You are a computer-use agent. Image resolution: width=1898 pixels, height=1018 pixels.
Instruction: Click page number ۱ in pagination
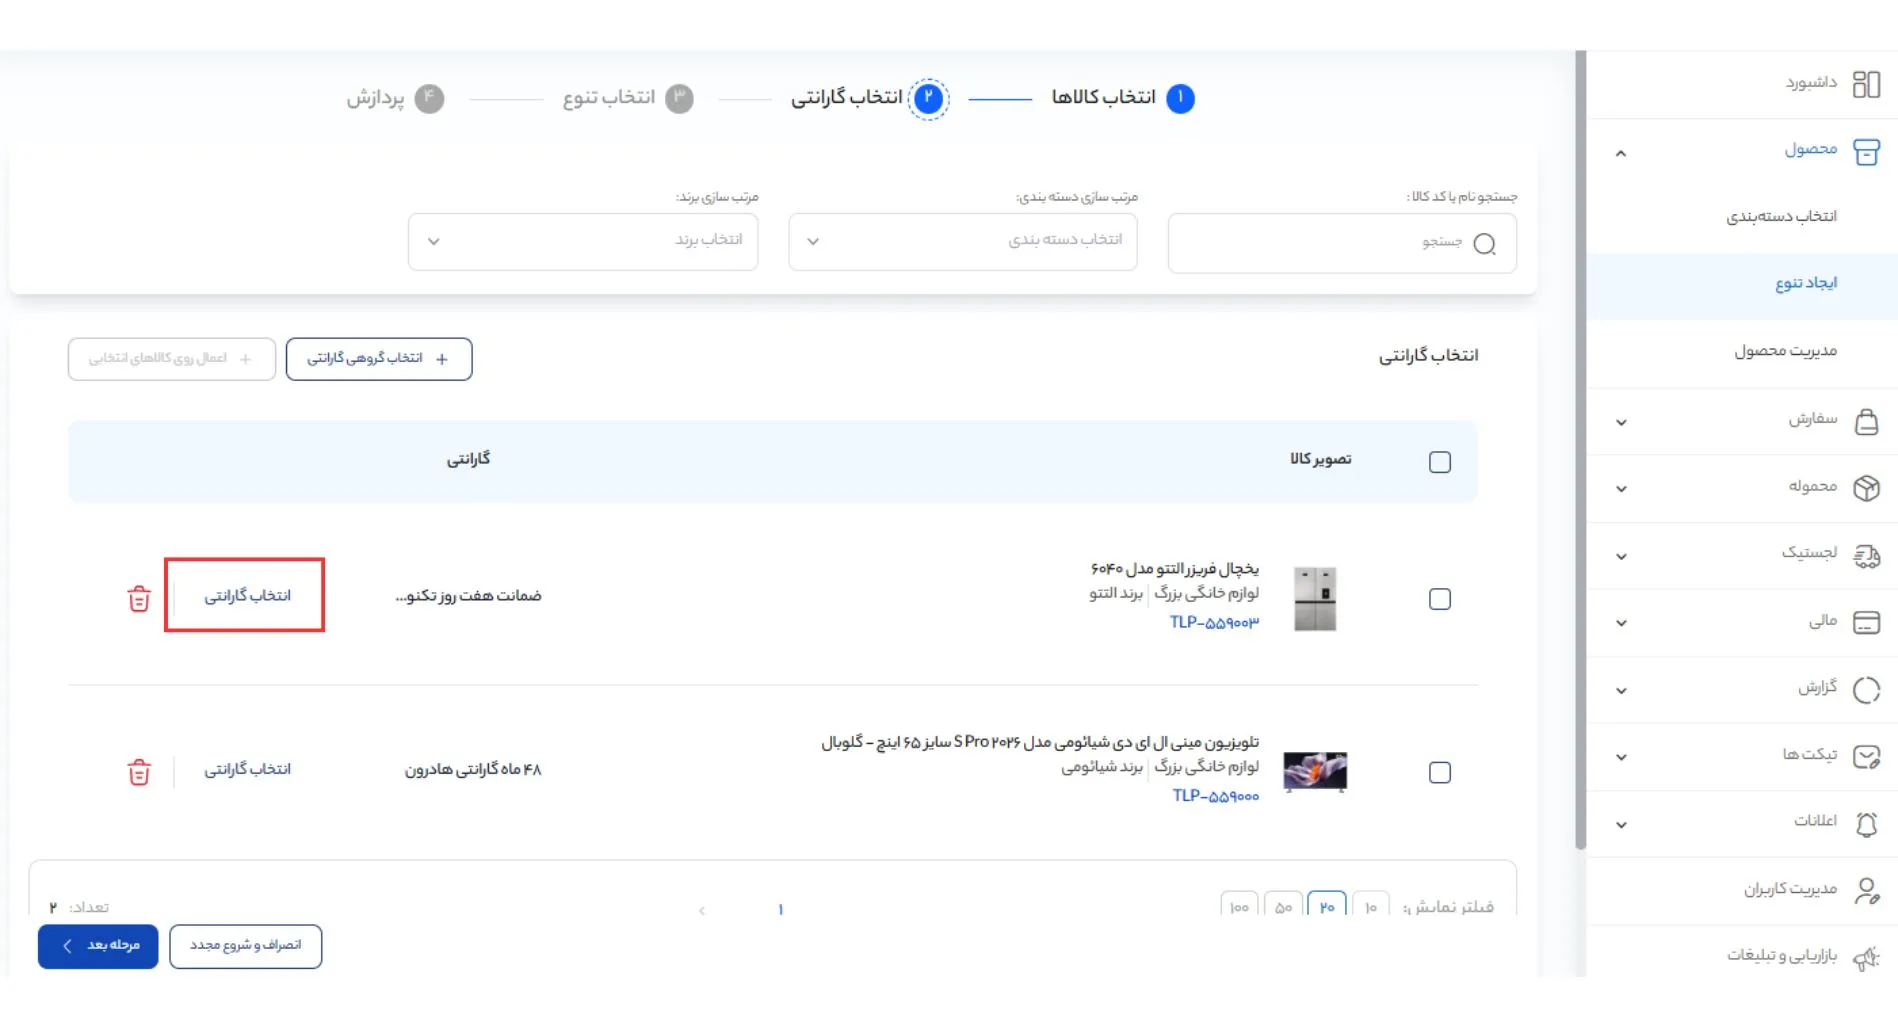[781, 909]
